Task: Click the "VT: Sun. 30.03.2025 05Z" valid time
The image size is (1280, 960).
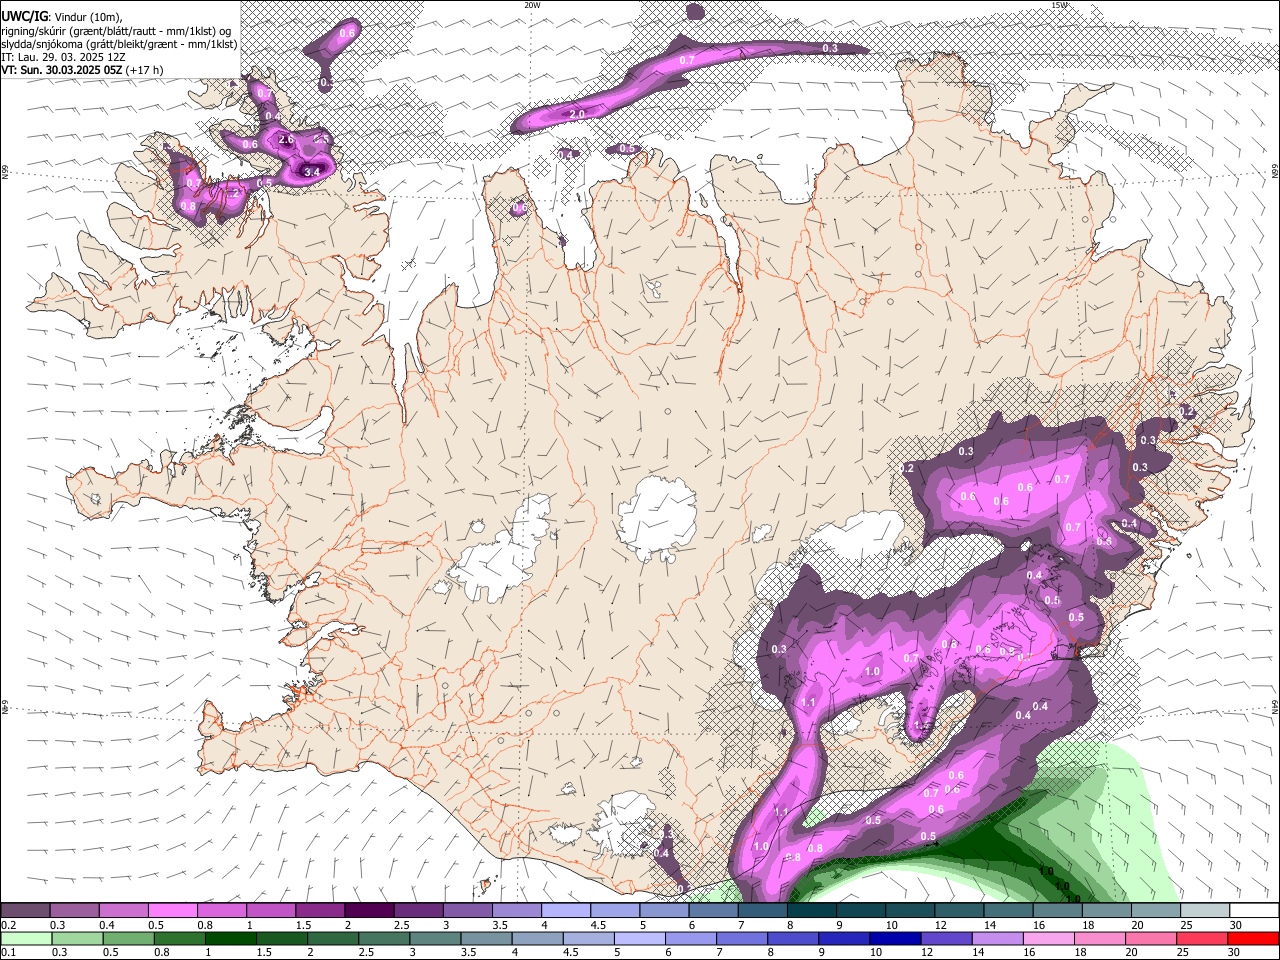Action: click(62, 70)
